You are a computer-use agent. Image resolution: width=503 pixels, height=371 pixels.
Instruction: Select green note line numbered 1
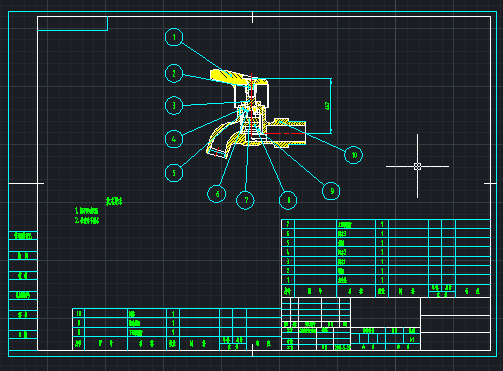click(x=87, y=211)
